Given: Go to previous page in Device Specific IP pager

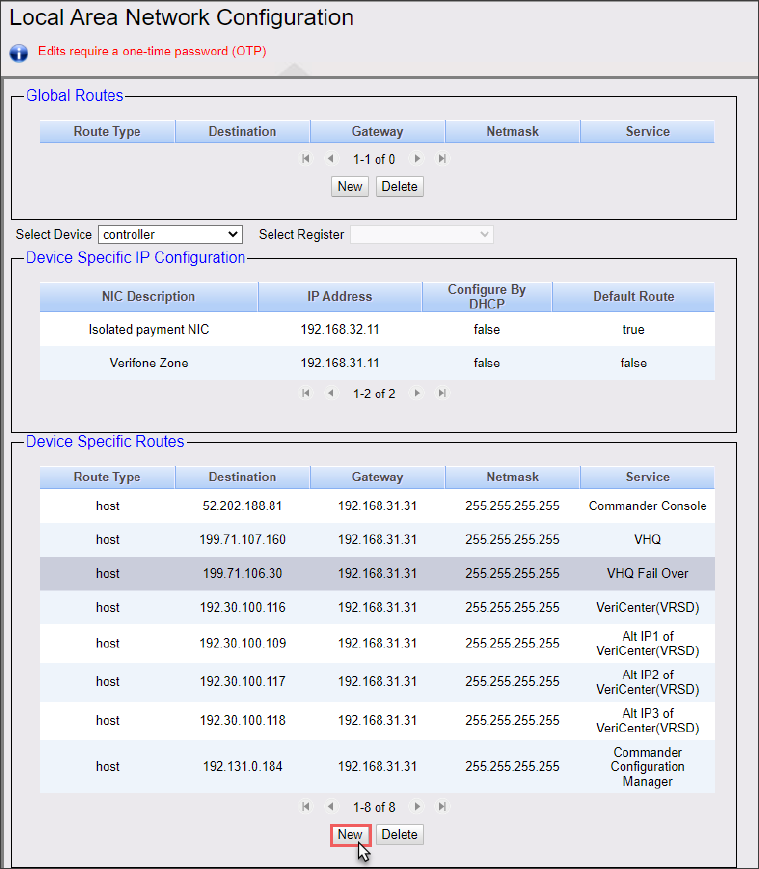Looking at the screenshot, I should (330, 394).
